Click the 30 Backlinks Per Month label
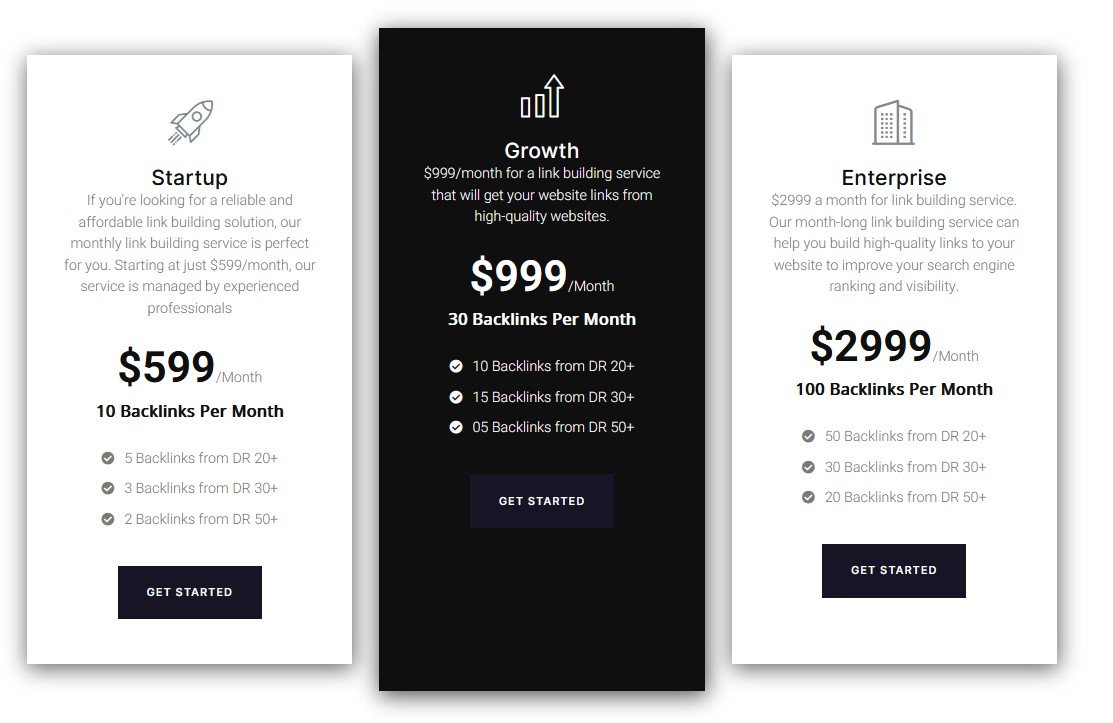1113x723 pixels. [542, 319]
